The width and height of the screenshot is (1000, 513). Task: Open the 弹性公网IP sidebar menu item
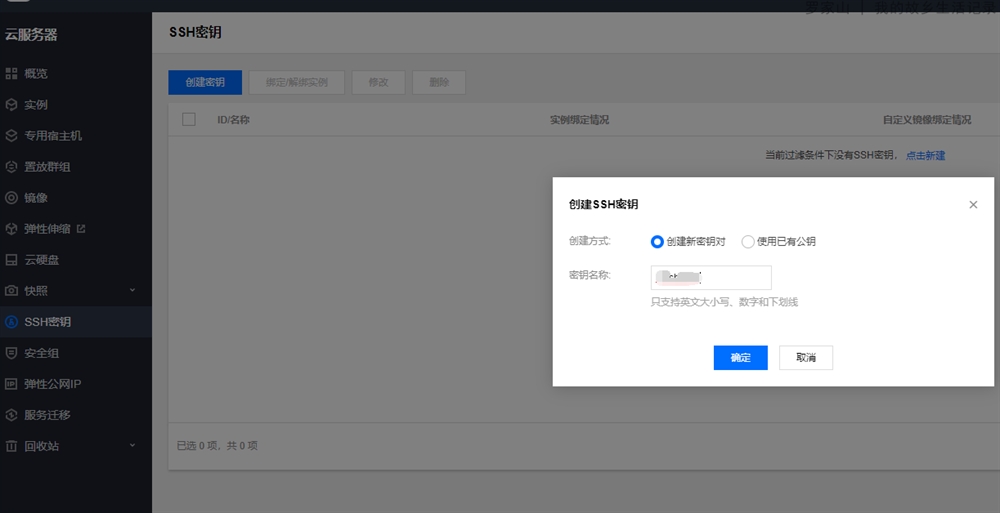point(52,384)
